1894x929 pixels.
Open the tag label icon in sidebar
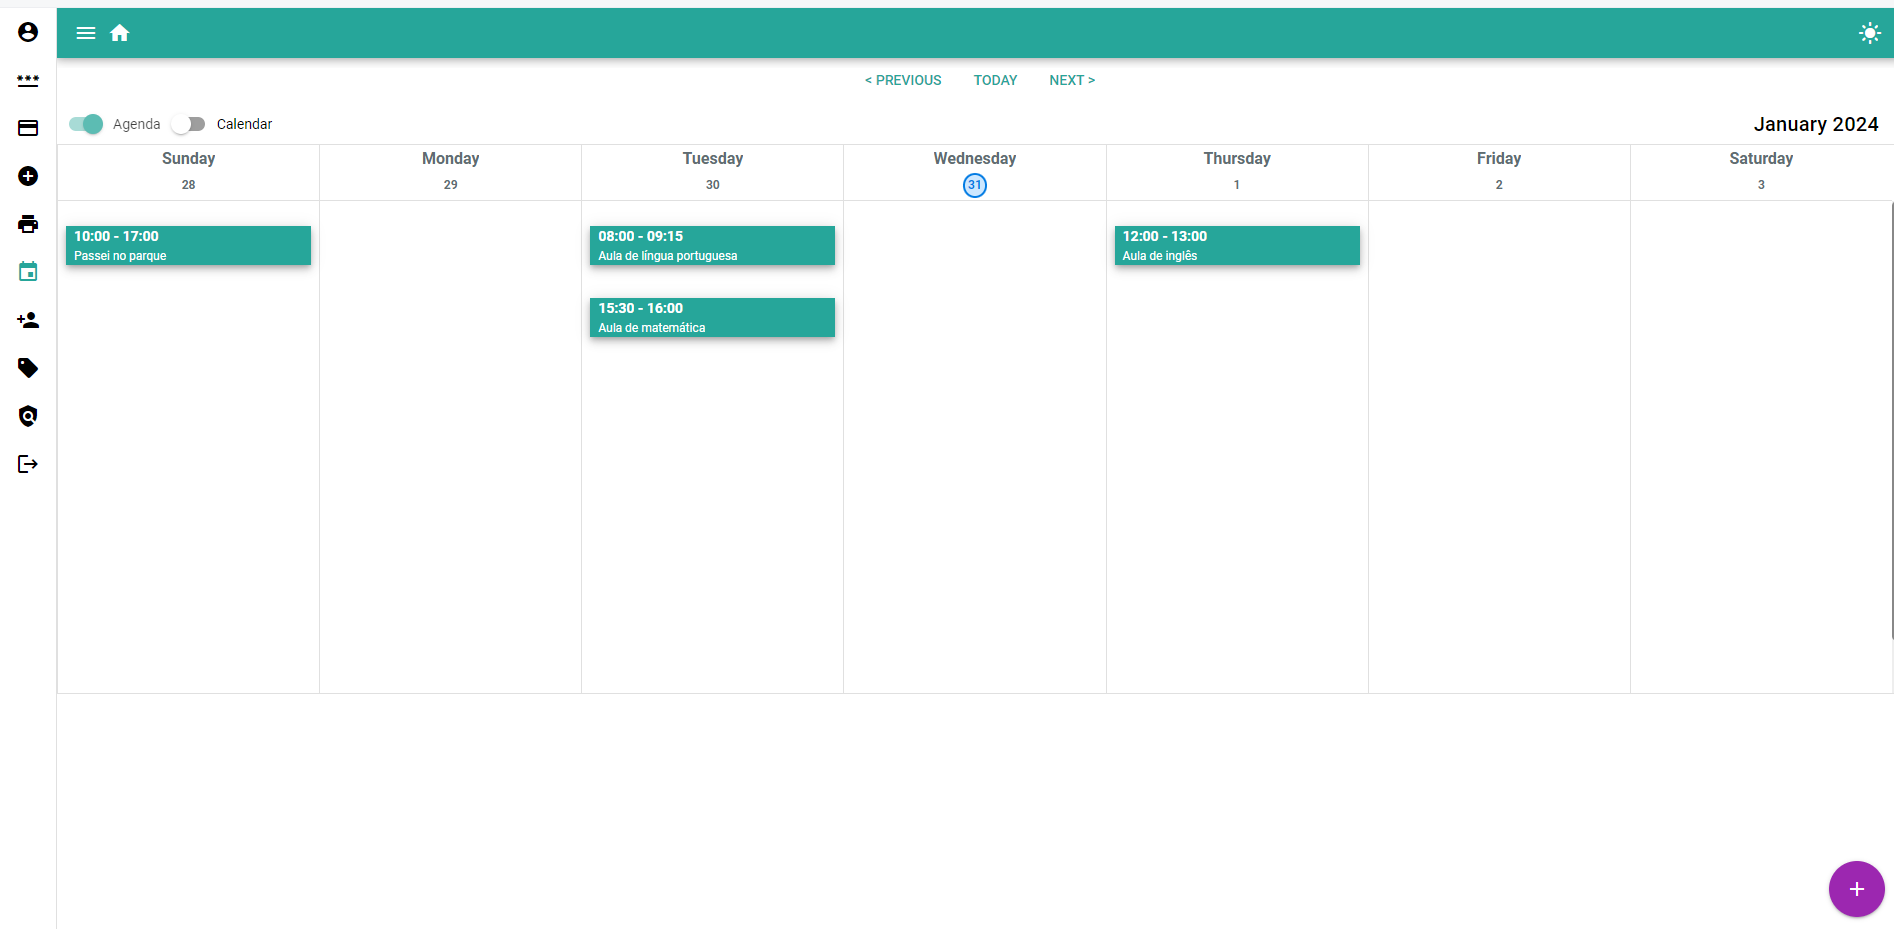click(x=28, y=368)
